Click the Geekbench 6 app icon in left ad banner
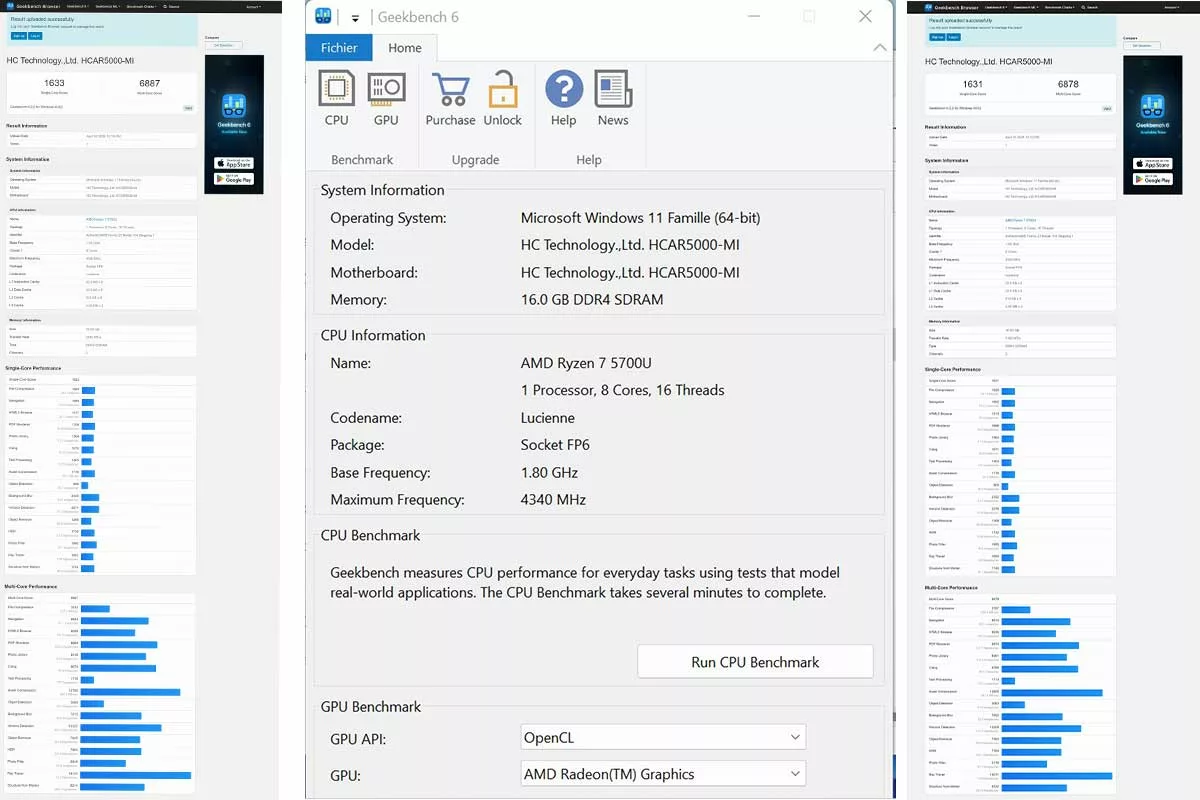 tap(234, 106)
